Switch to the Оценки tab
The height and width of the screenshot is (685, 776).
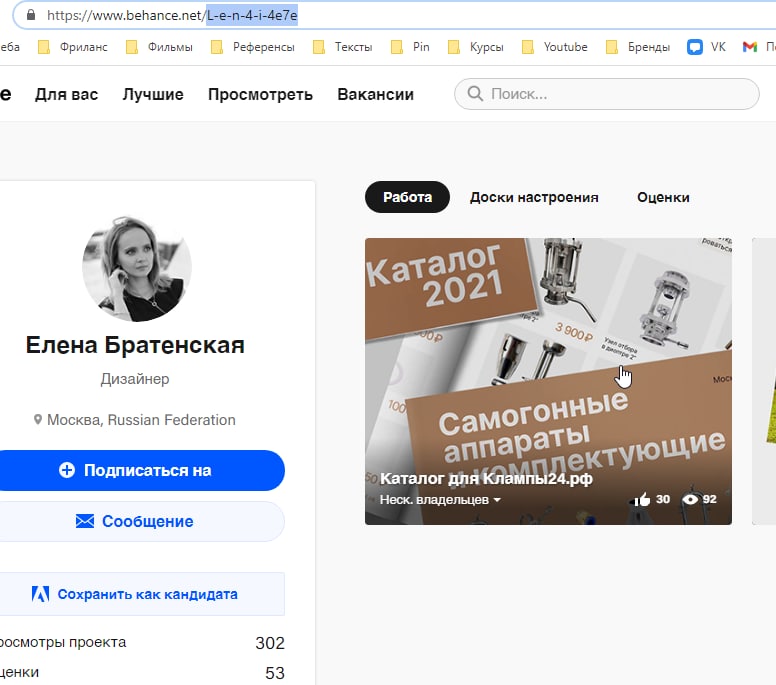(x=663, y=197)
